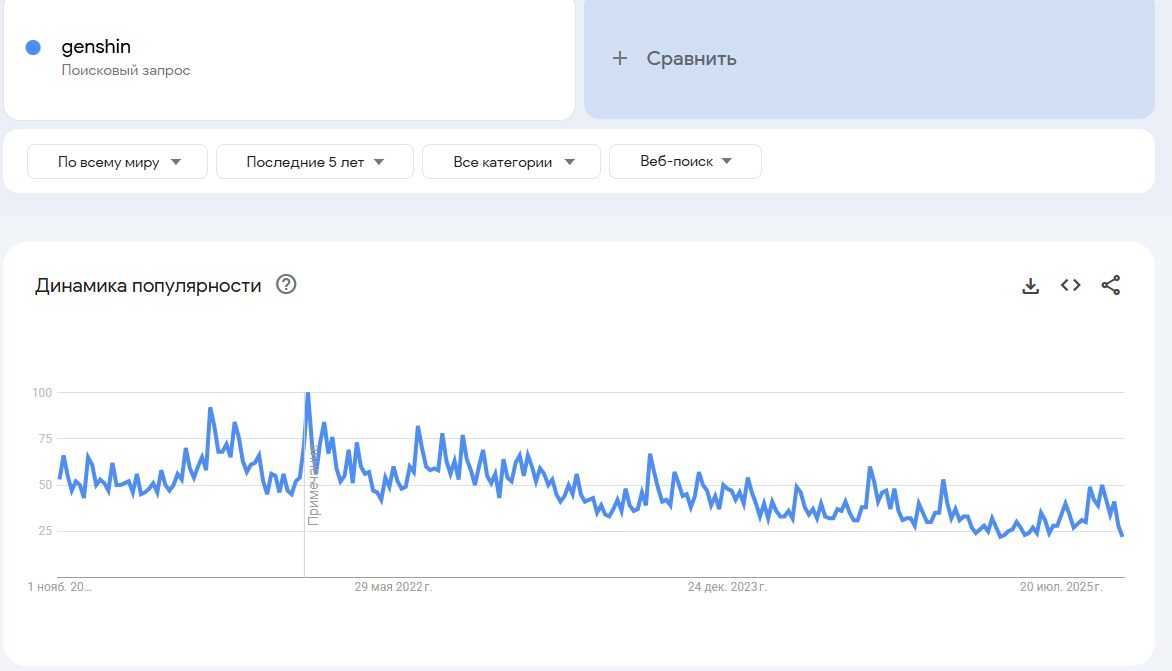The width and height of the screenshot is (1172, 671).
Task: Click the chart line's peak at 100
Action: [x=307, y=394]
